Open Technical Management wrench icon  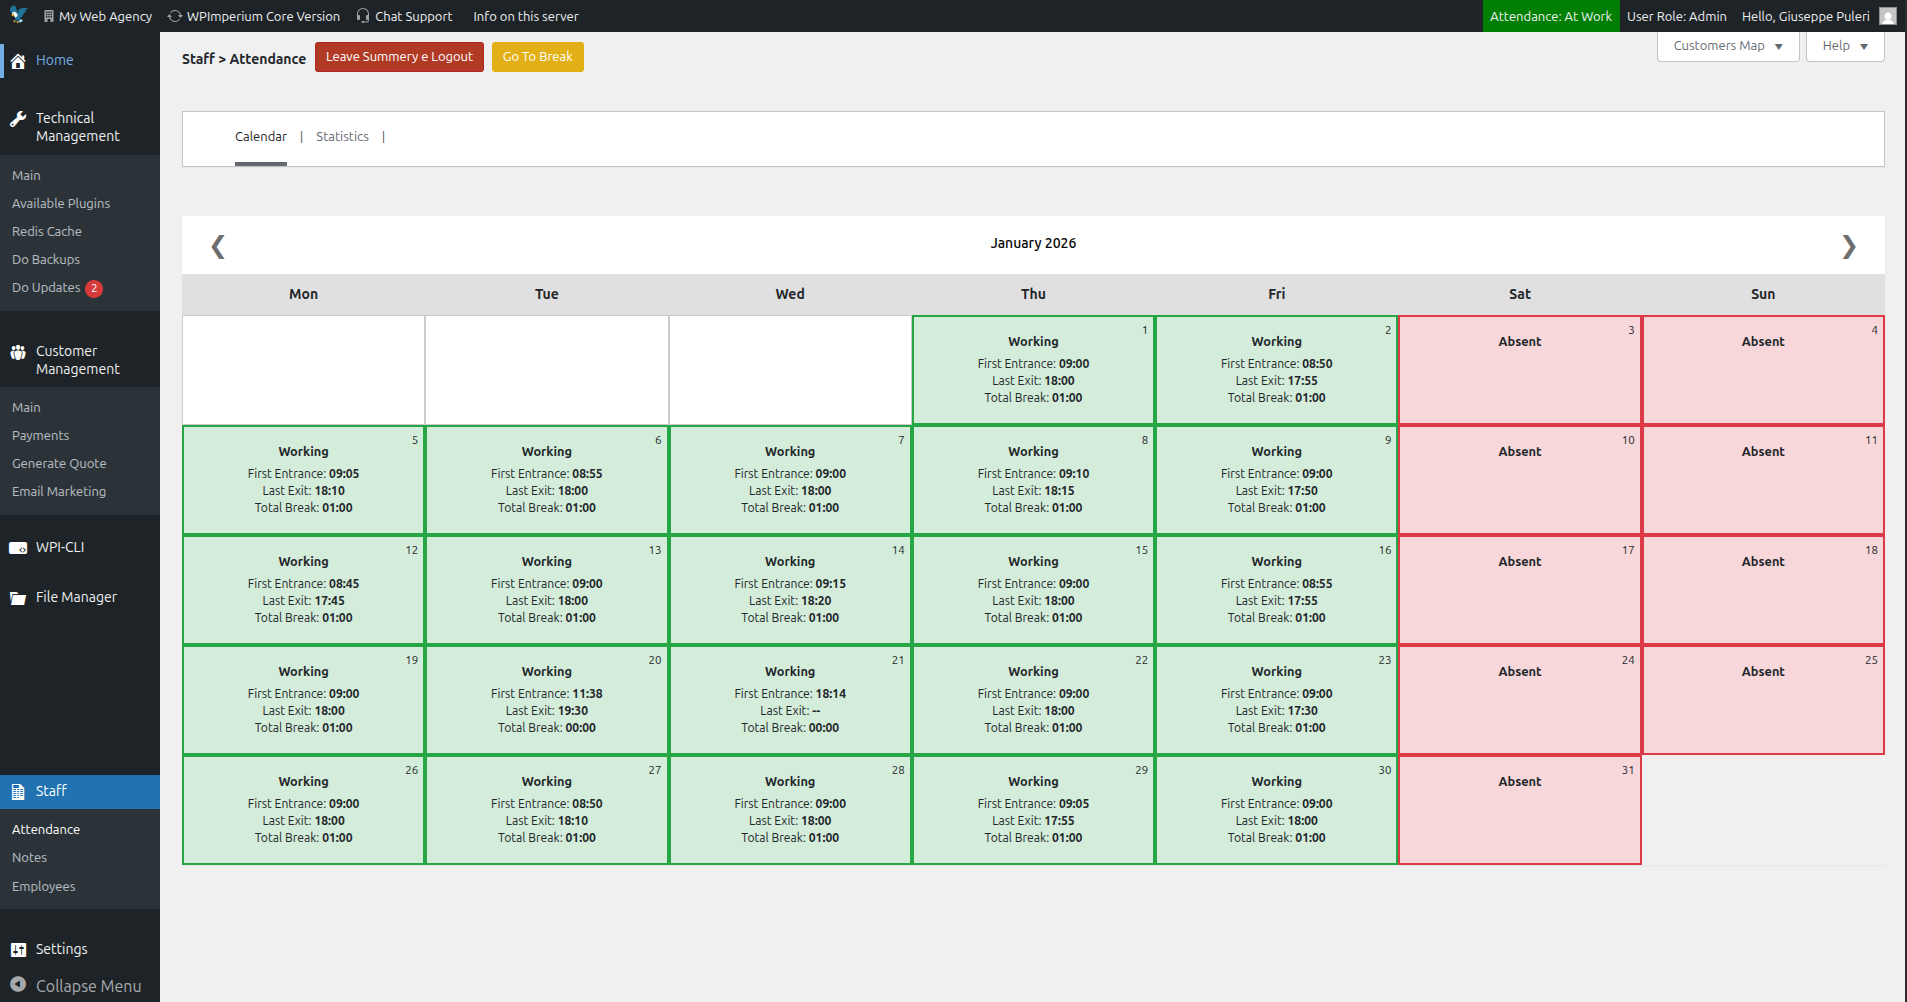coord(18,119)
